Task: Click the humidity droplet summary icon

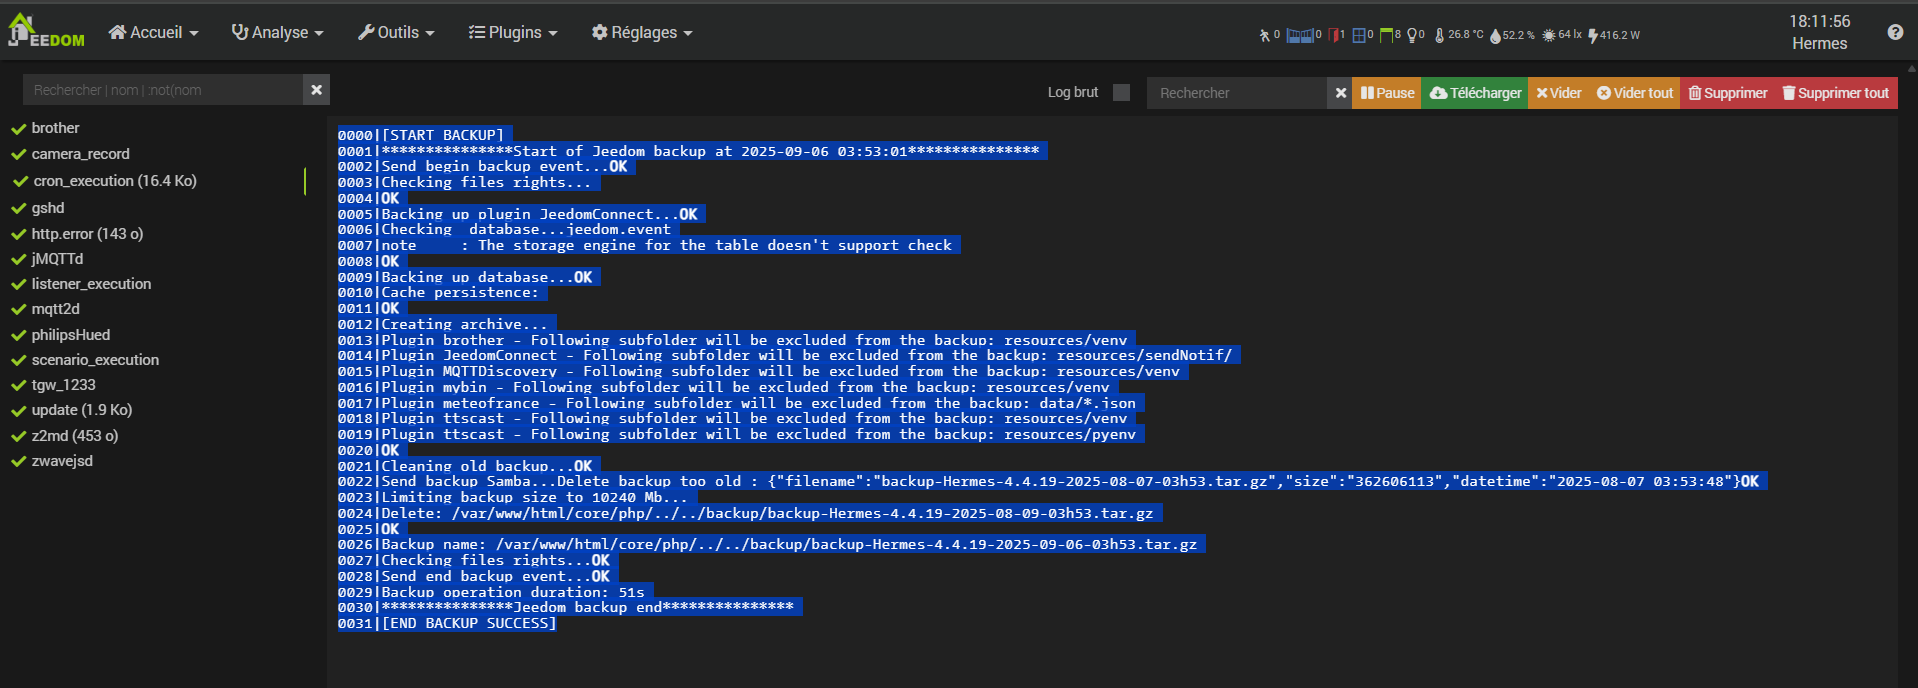Action: [x=1495, y=35]
